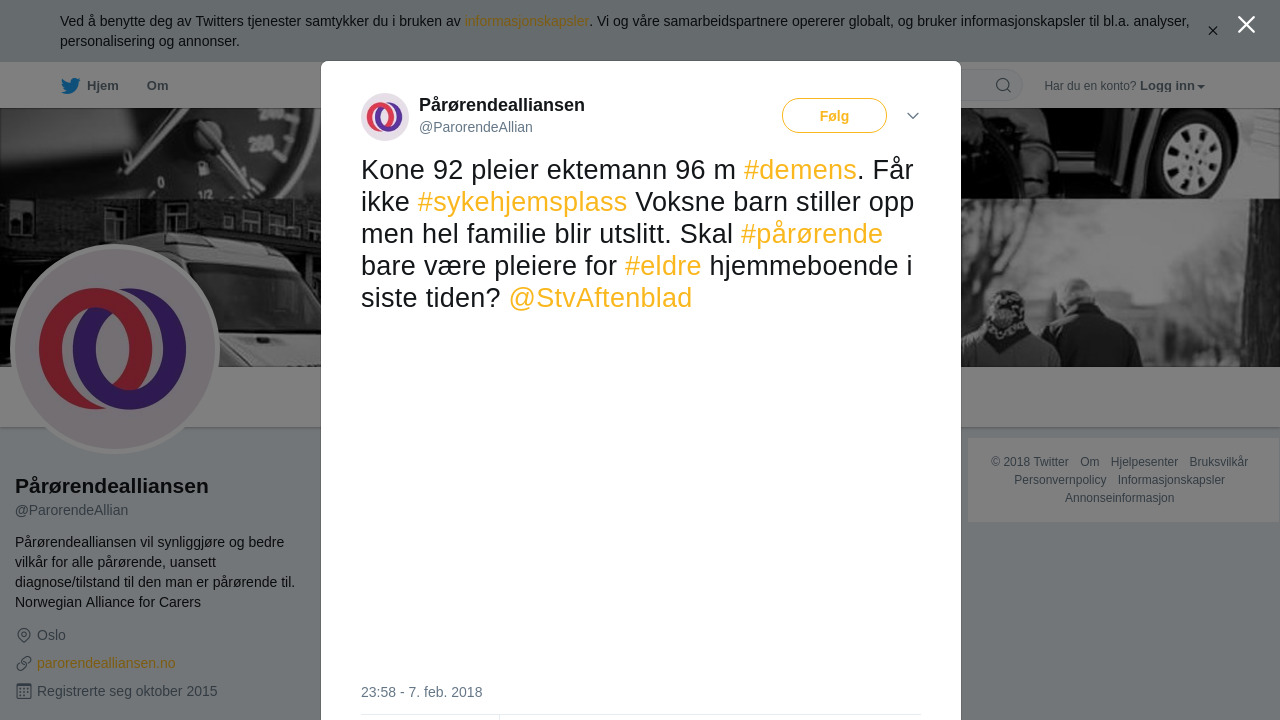
Task: Select Hjem in the top navigation
Action: click(103, 86)
